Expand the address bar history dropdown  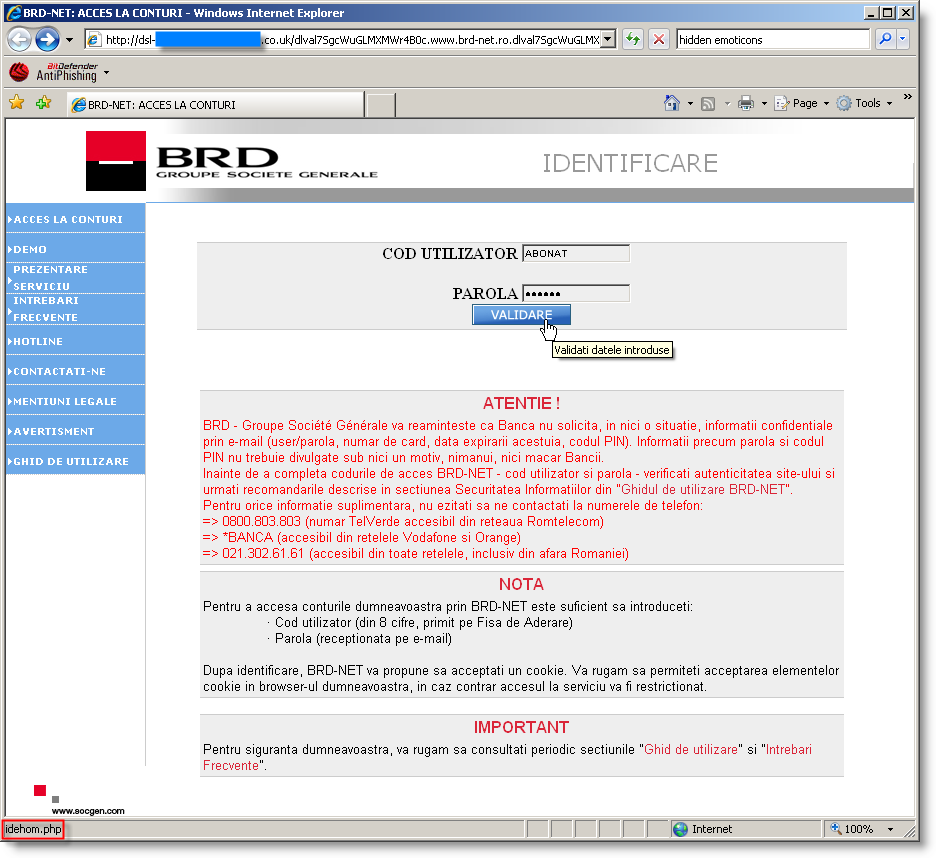[x=608, y=40]
